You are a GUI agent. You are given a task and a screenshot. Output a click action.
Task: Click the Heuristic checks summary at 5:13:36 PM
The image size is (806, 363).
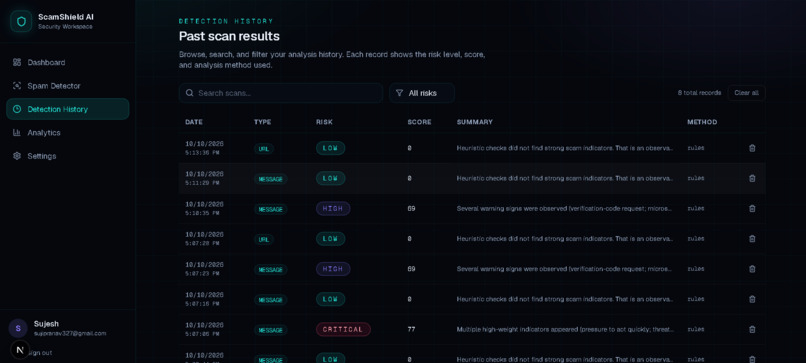pyautogui.click(x=565, y=148)
